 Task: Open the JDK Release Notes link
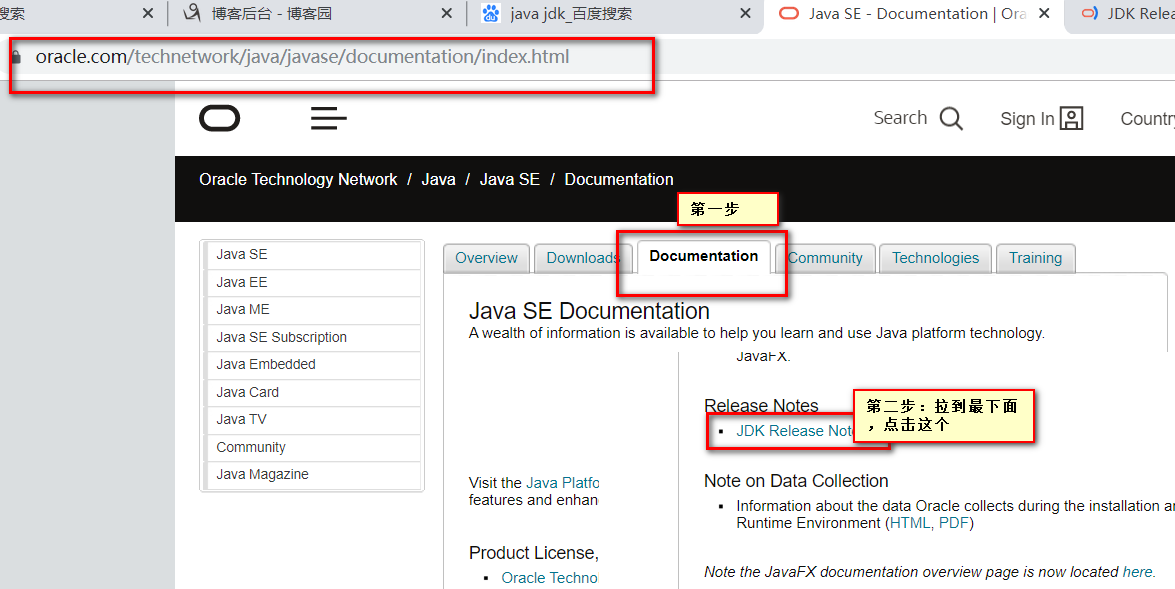(x=795, y=431)
